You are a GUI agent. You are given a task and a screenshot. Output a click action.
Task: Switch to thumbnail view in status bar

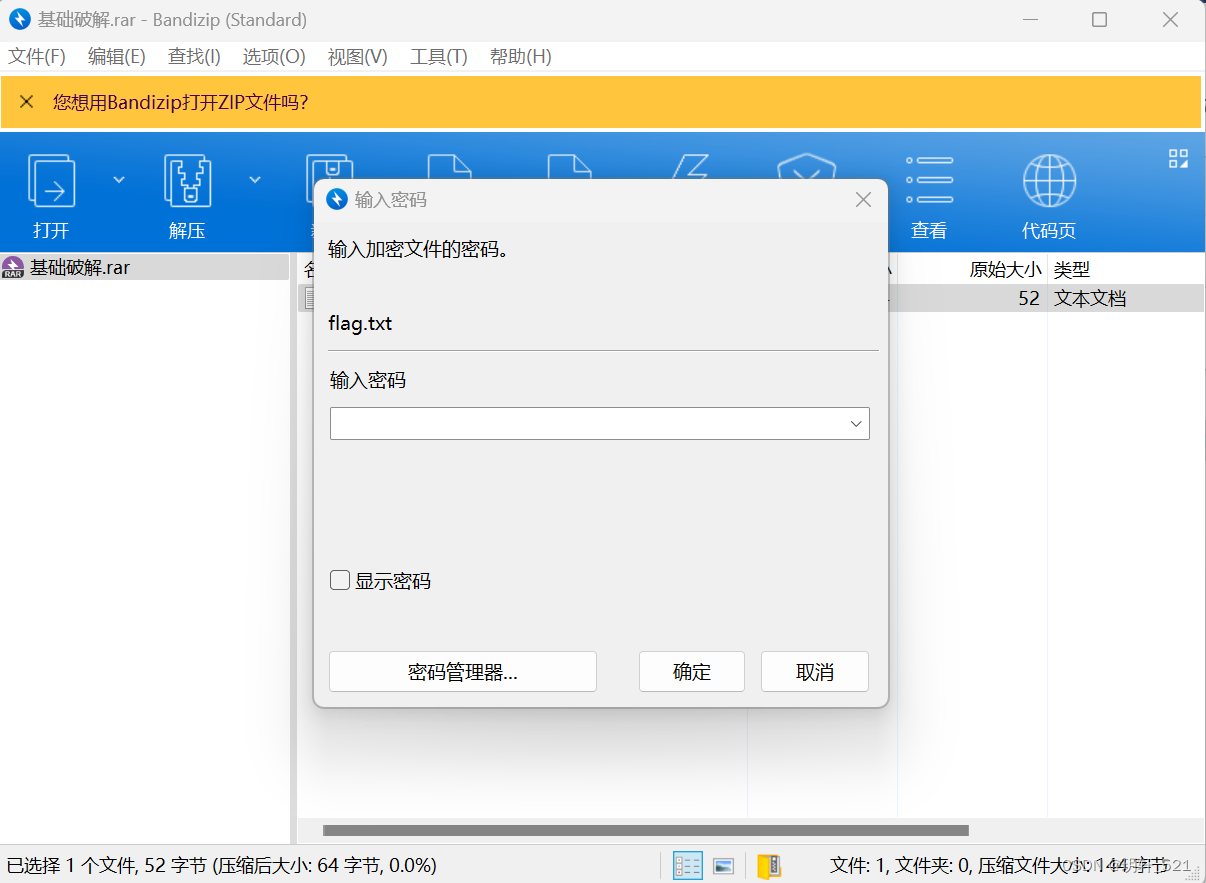point(724,866)
